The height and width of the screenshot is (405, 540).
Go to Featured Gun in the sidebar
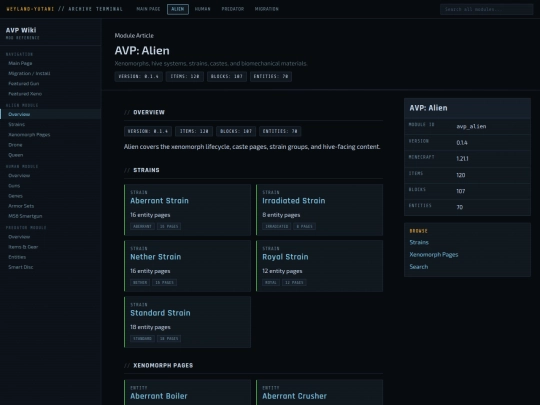click(23, 84)
